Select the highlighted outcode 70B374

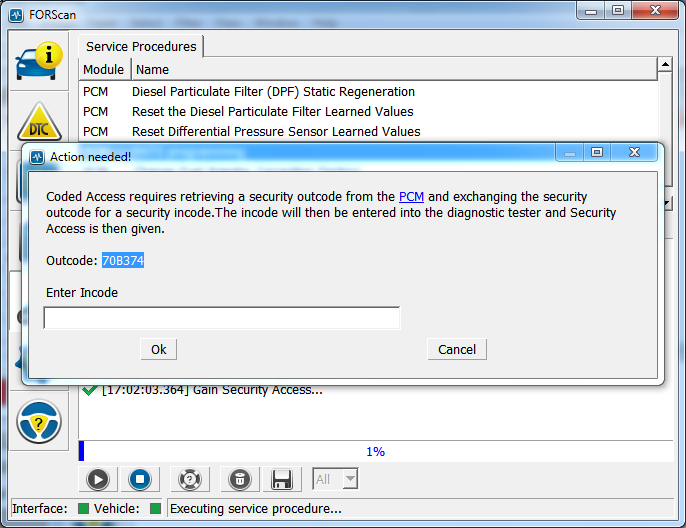click(x=124, y=261)
